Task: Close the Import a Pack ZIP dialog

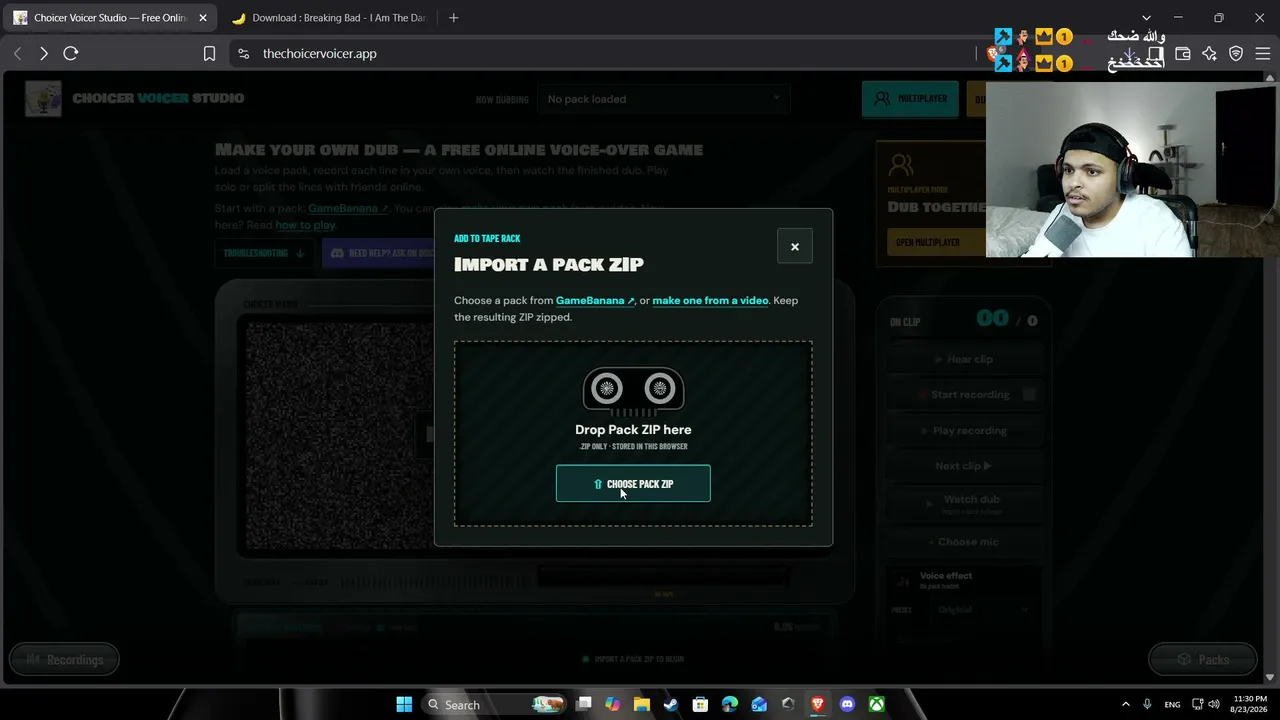Action: (x=795, y=247)
